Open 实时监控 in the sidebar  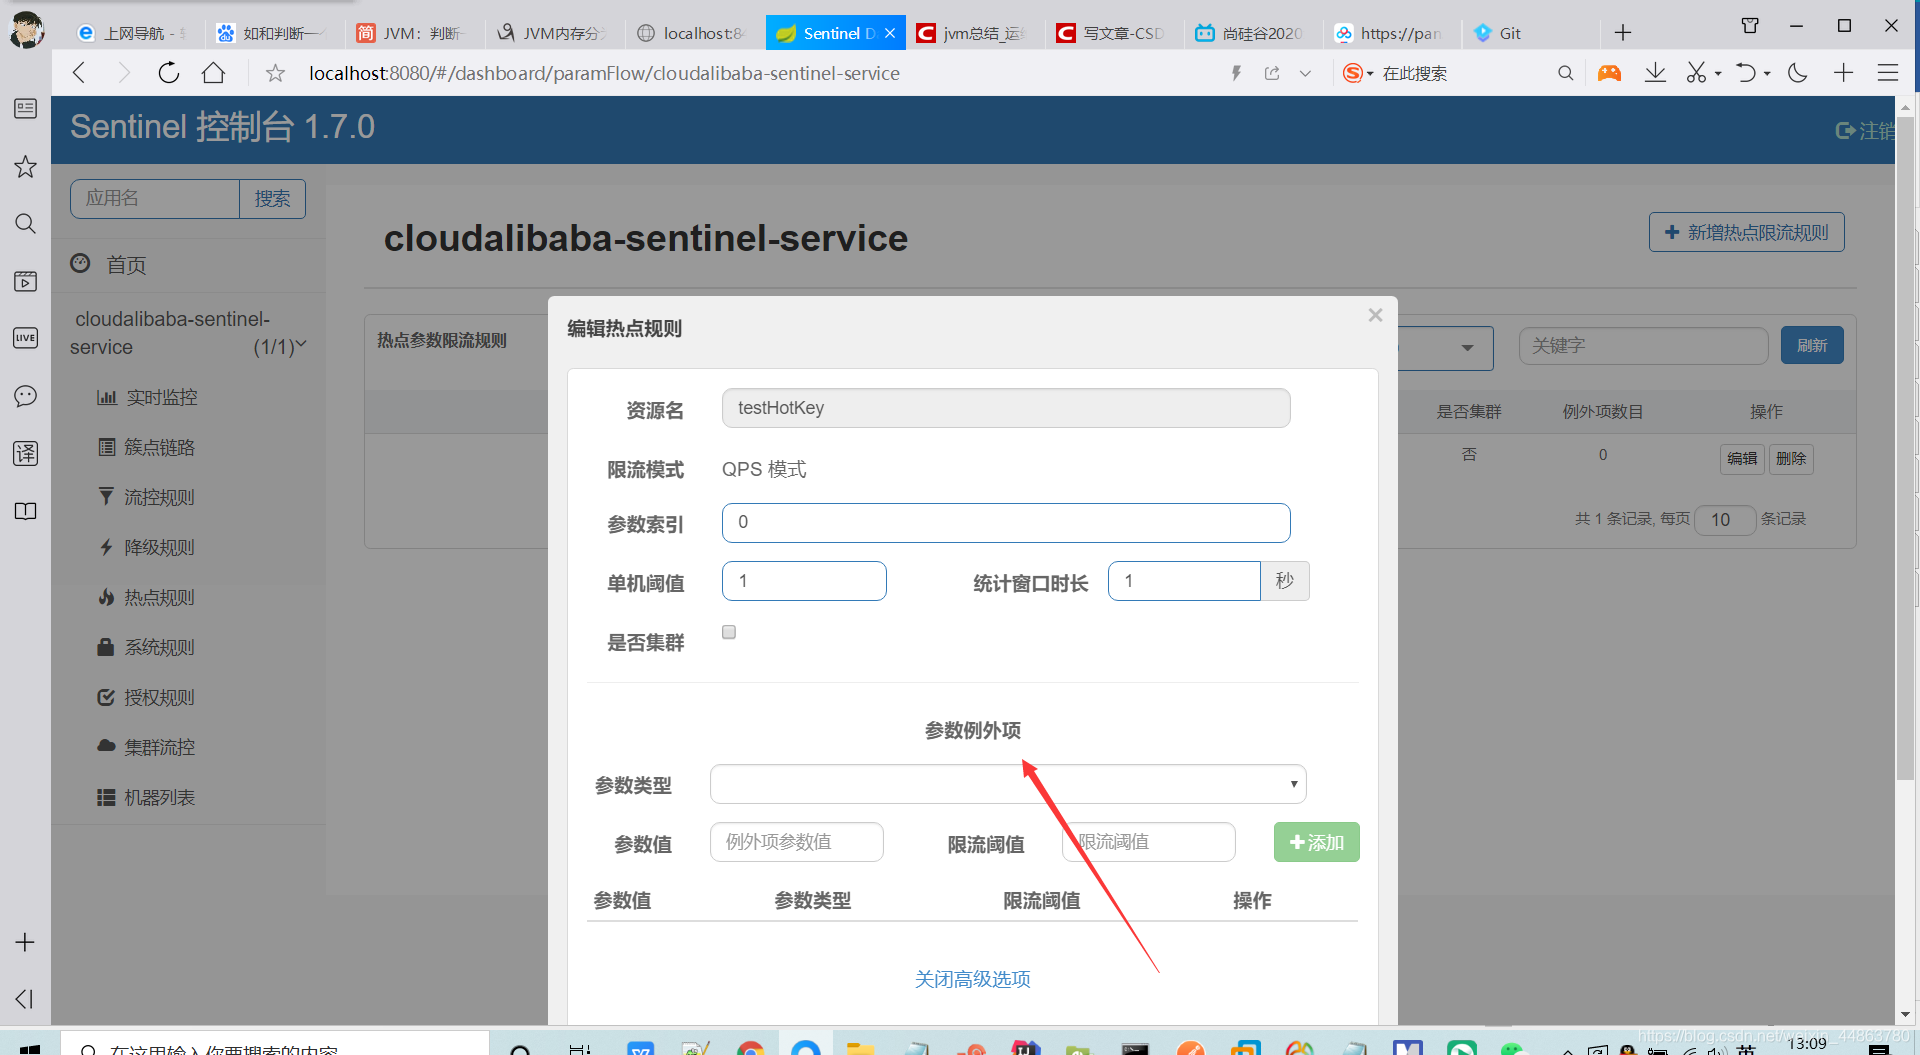(x=148, y=397)
